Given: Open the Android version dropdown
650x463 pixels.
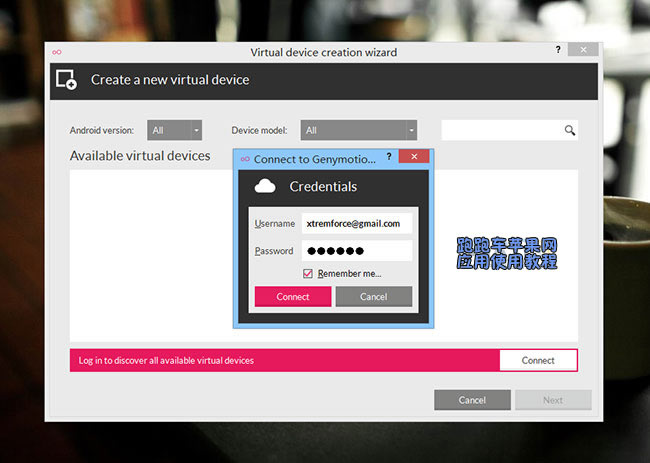Looking at the screenshot, I should [x=175, y=130].
